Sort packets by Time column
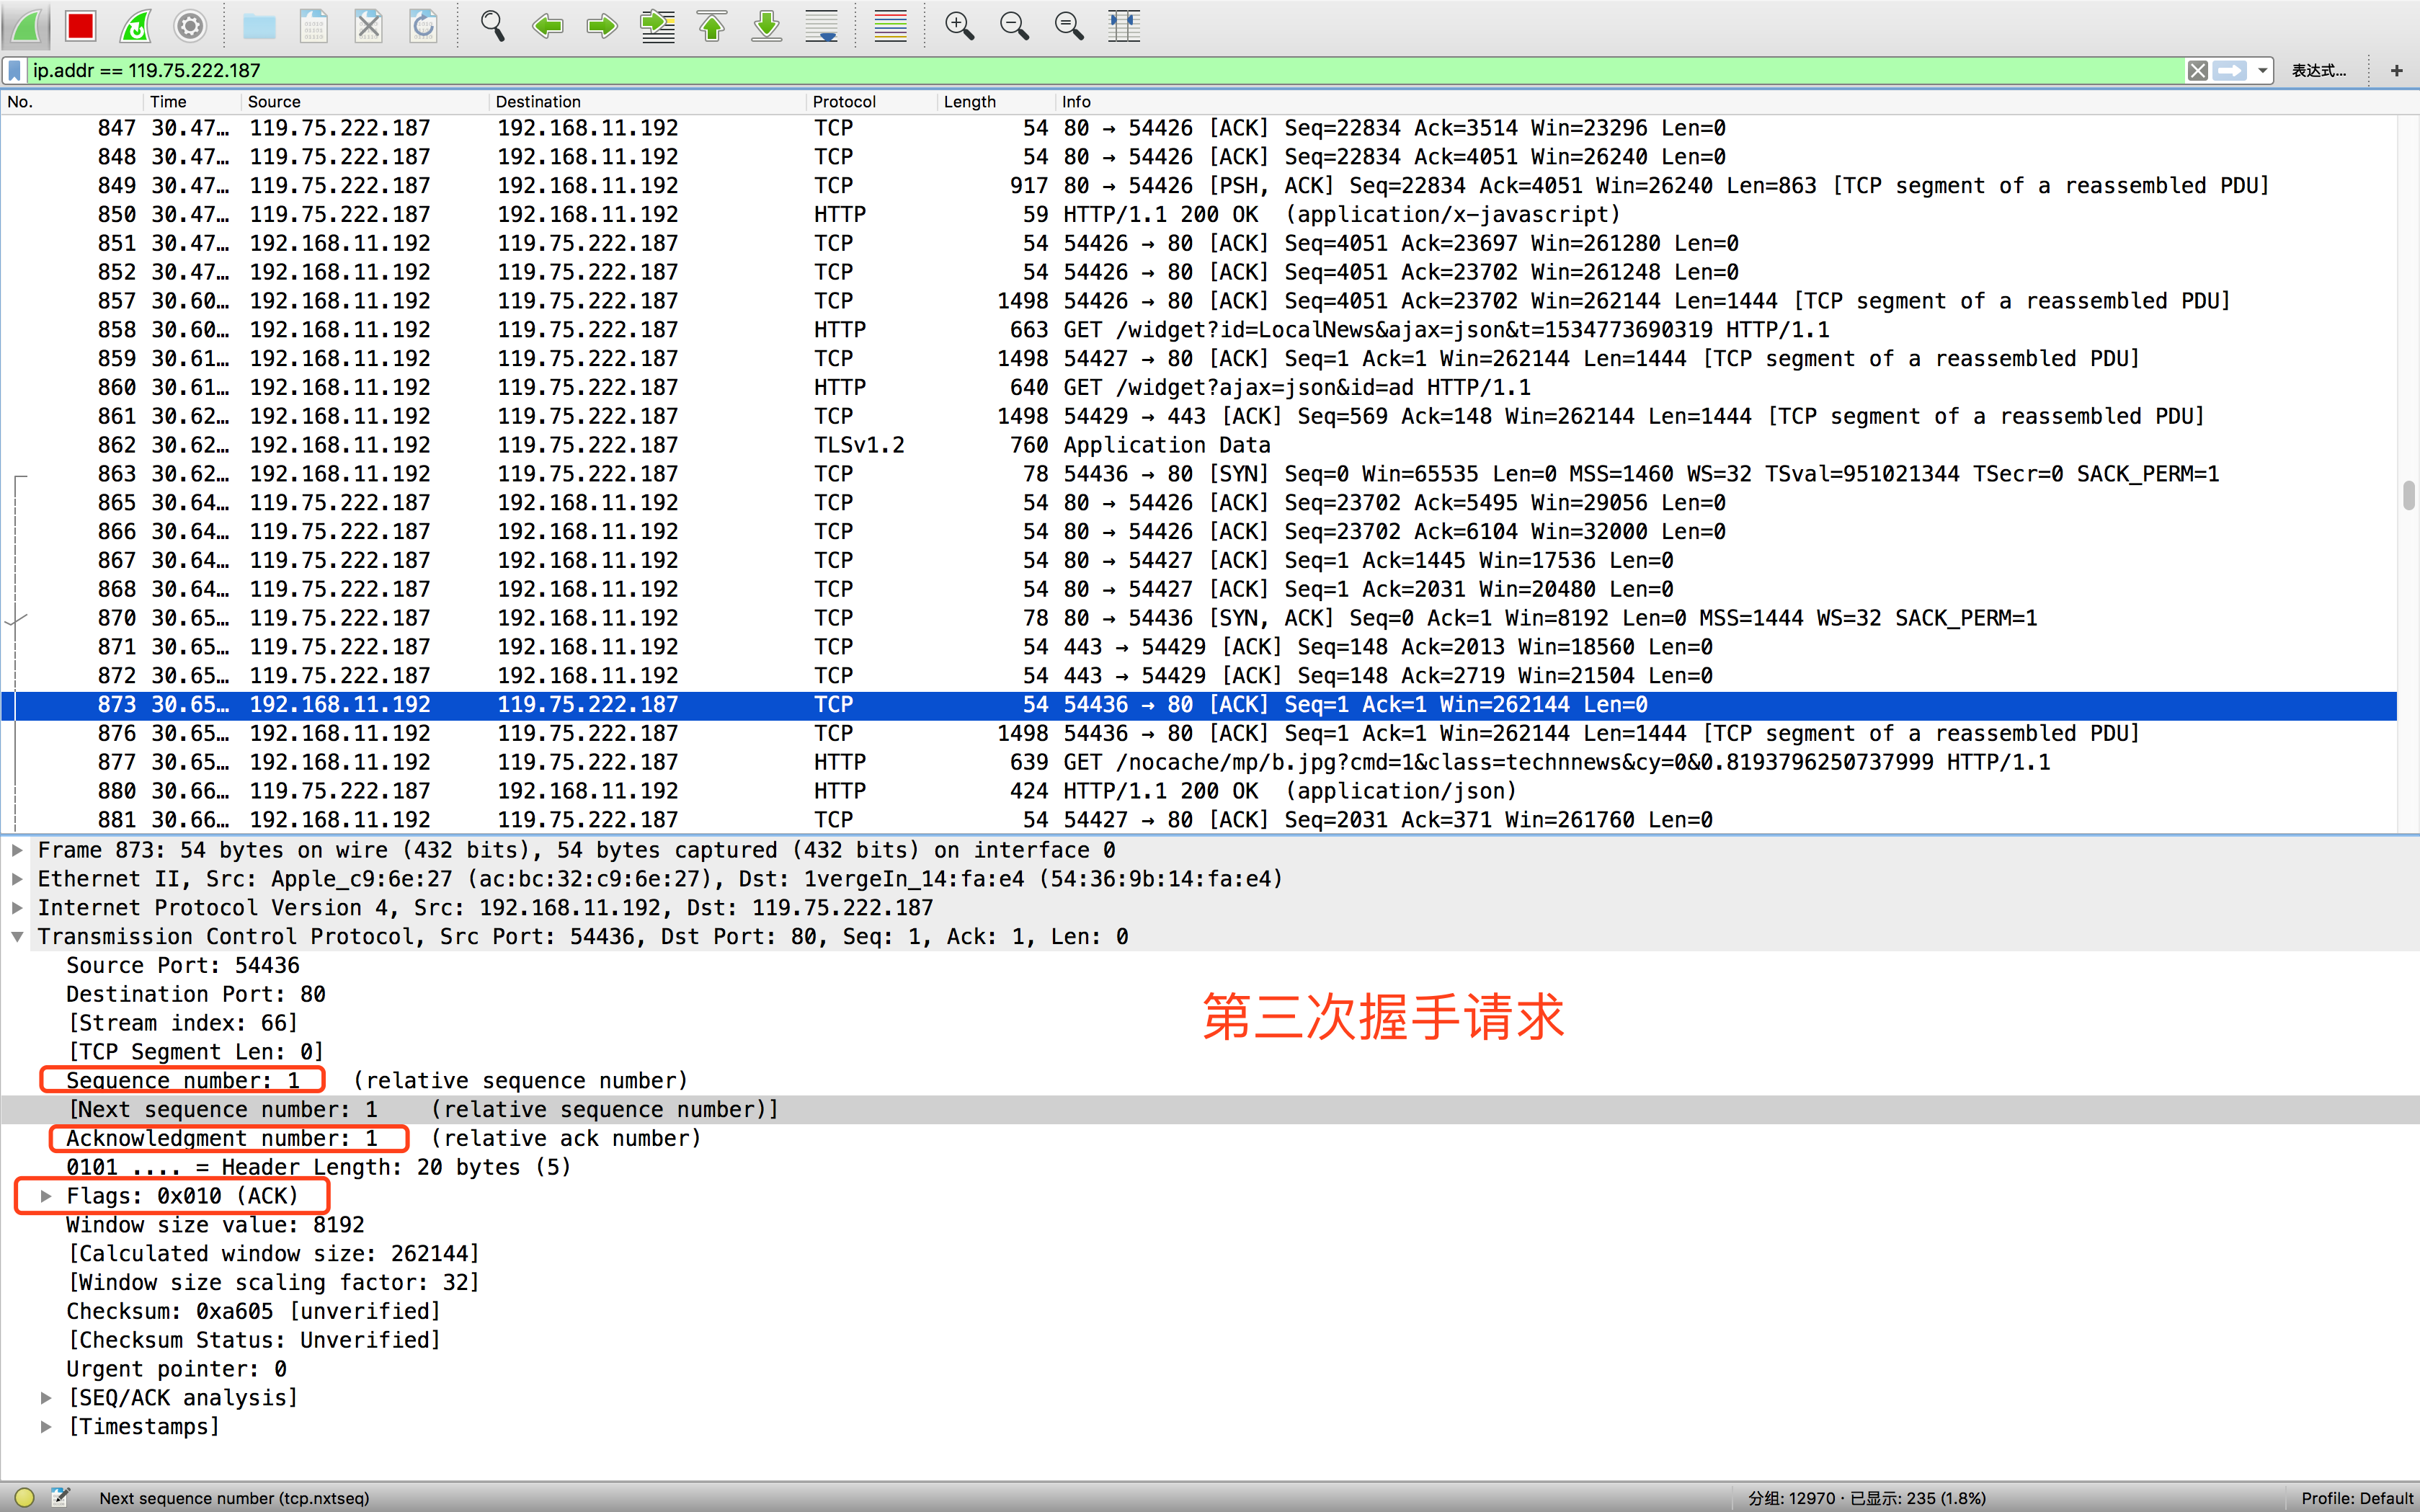 (192, 101)
